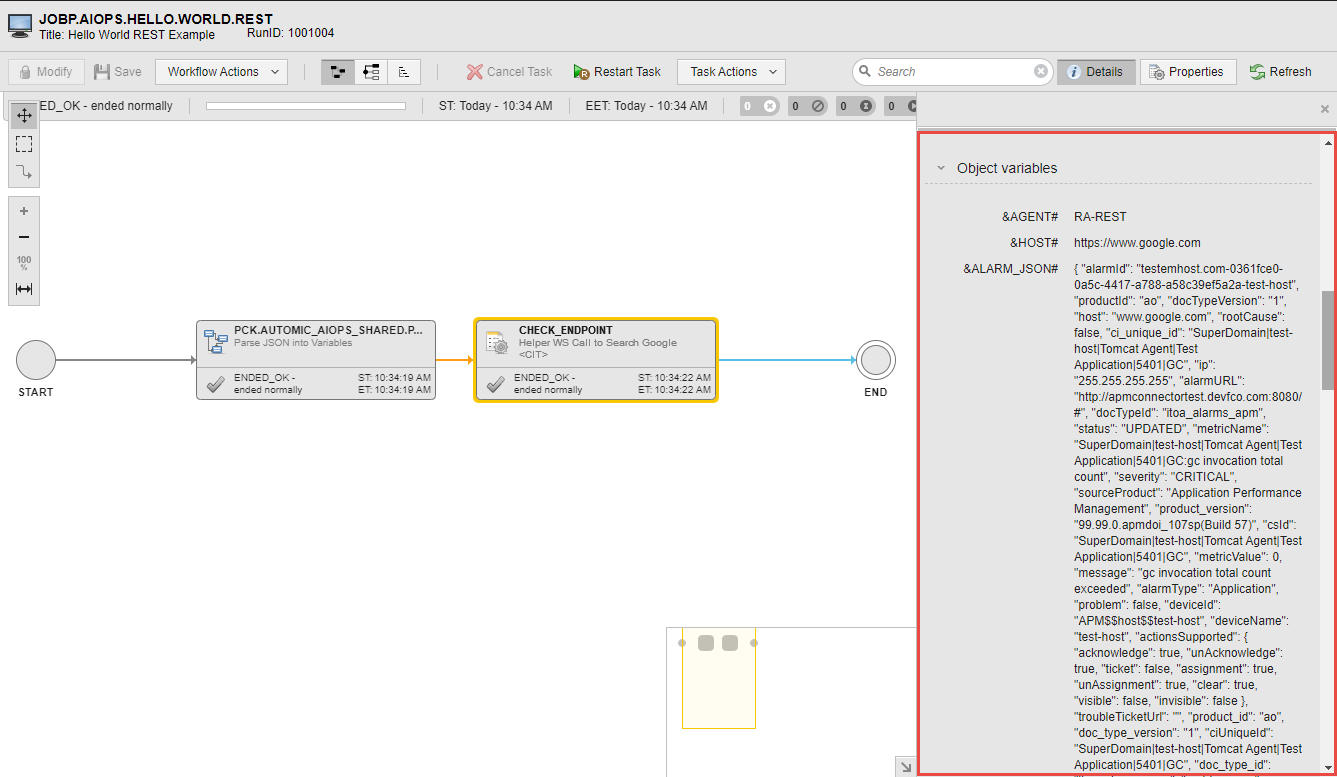The width and height of the screenshot is (1337, 777).
Task: Switch to list/Gantt workflow view
Action: pos(404,72)
